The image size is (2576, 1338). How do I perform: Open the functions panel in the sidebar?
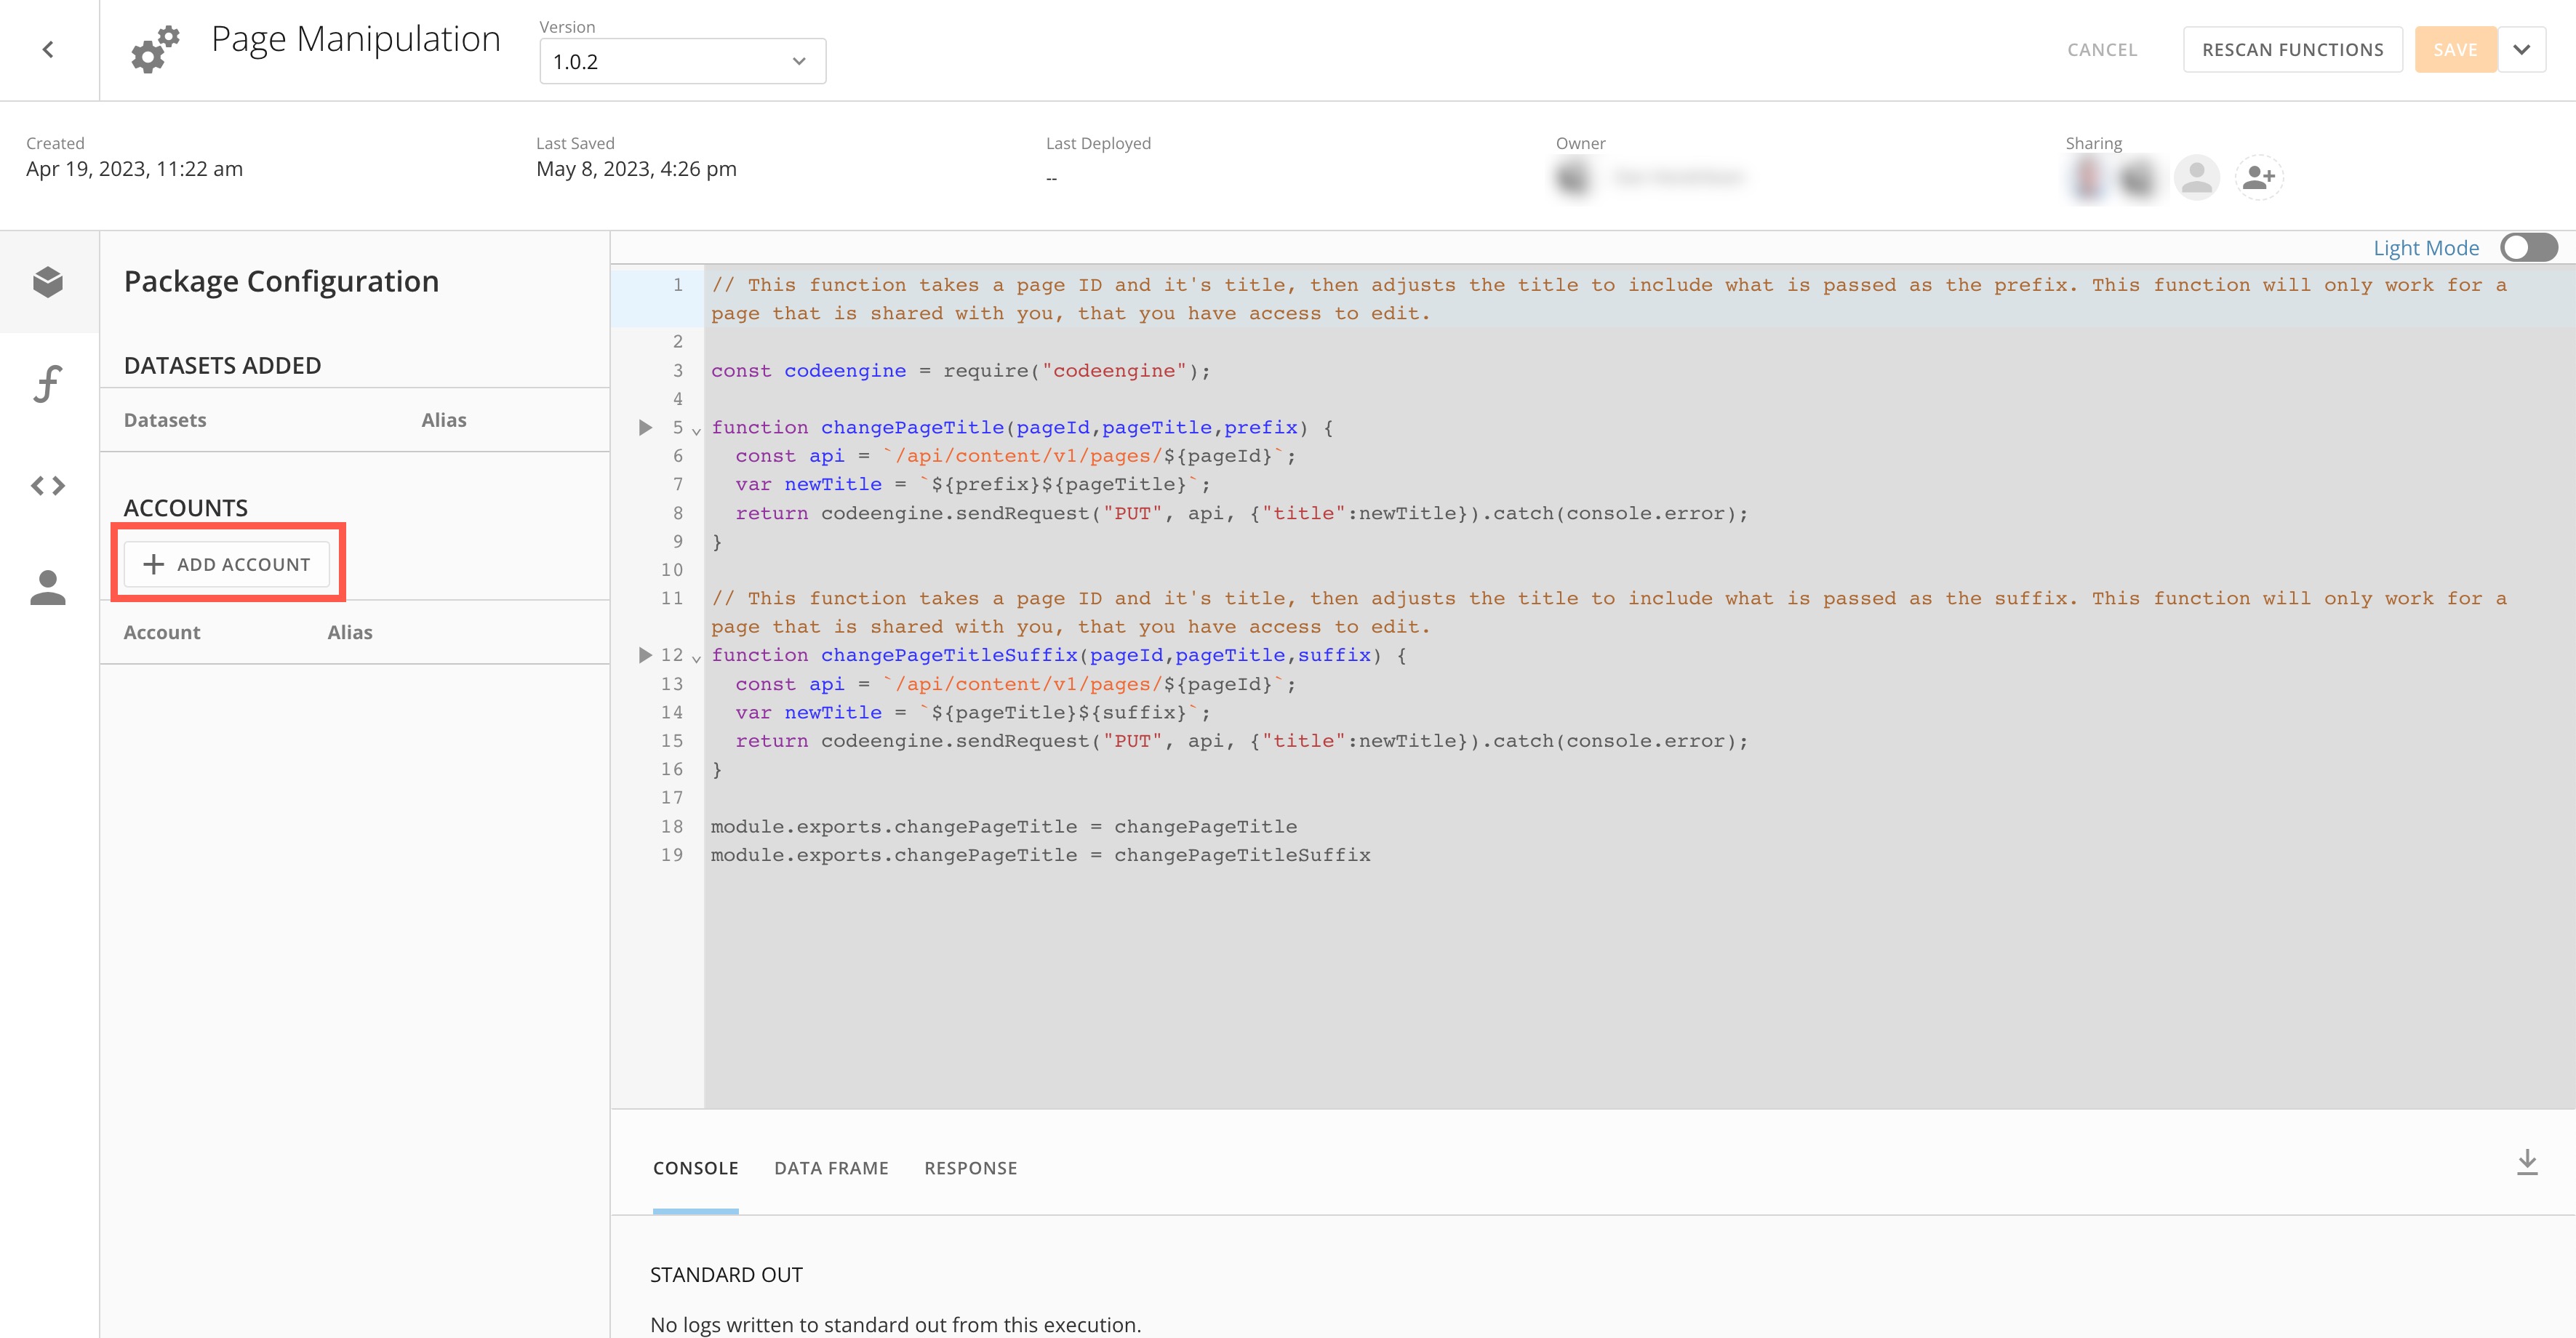point(47,384)
